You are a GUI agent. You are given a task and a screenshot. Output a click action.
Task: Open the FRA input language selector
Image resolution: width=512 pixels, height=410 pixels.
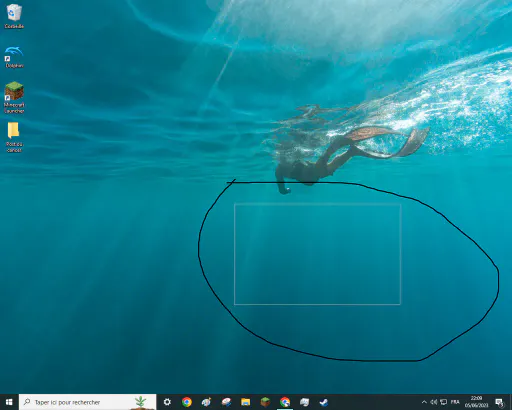tap(455, 402)
